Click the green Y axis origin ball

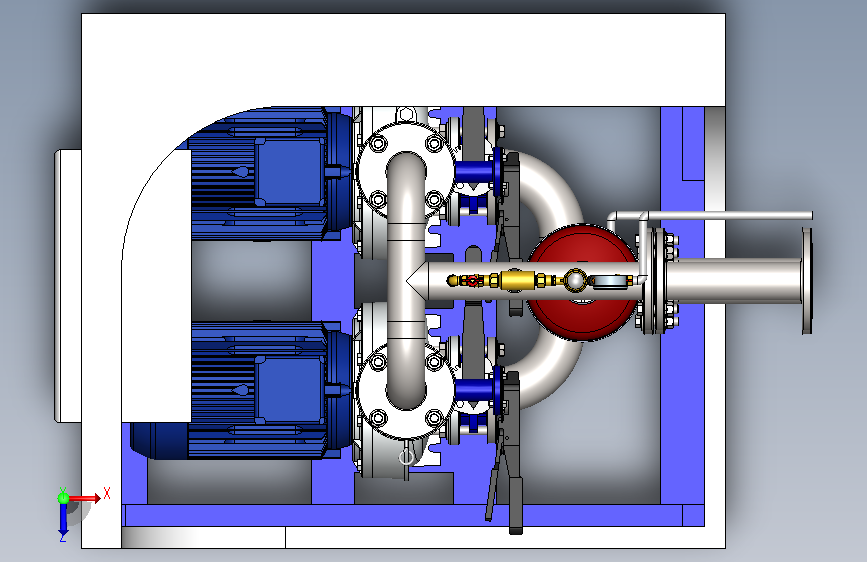click(x=63, y=498)
